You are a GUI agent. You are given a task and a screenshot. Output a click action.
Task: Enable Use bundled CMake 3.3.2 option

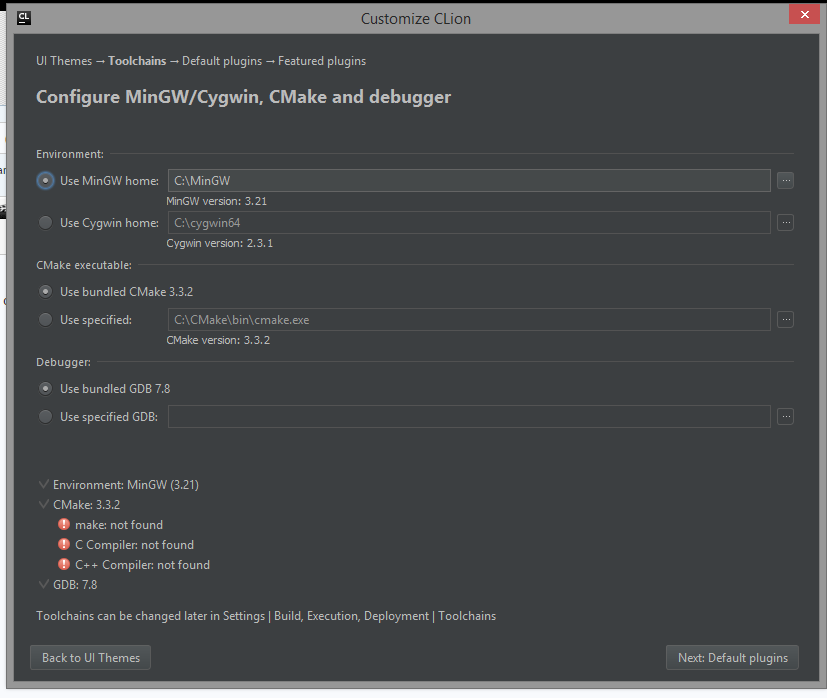pos(45,292)
